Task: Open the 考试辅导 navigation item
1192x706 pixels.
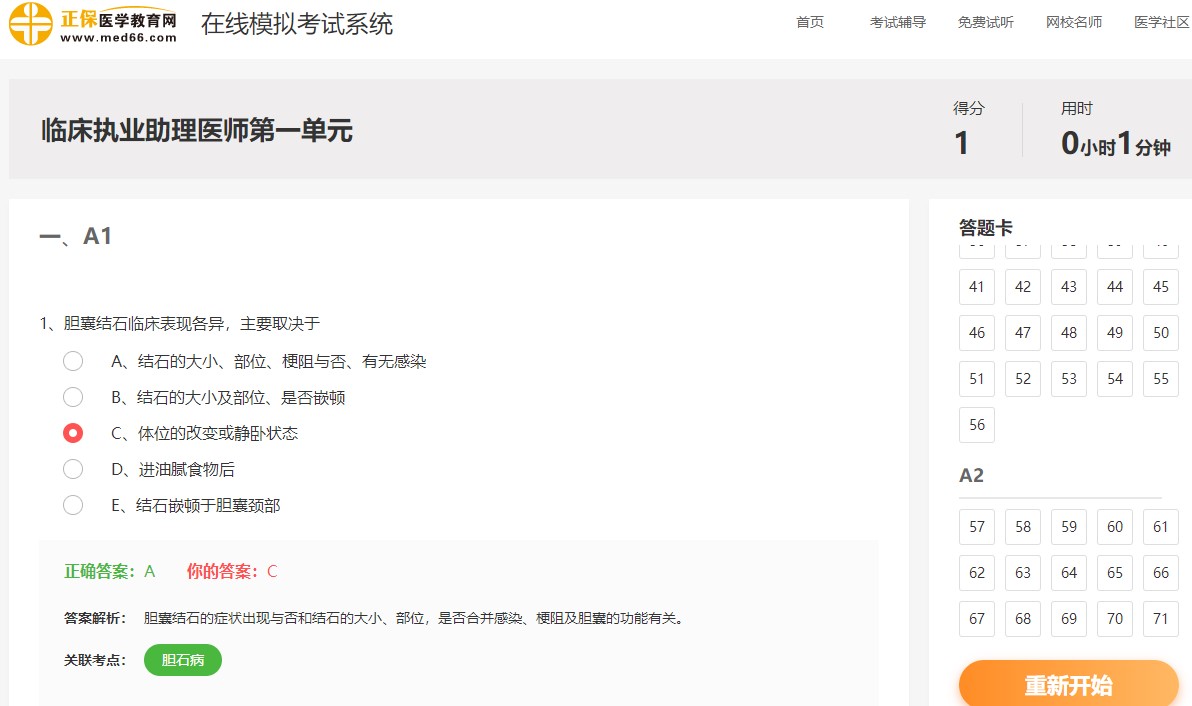Action: [898, 22]
